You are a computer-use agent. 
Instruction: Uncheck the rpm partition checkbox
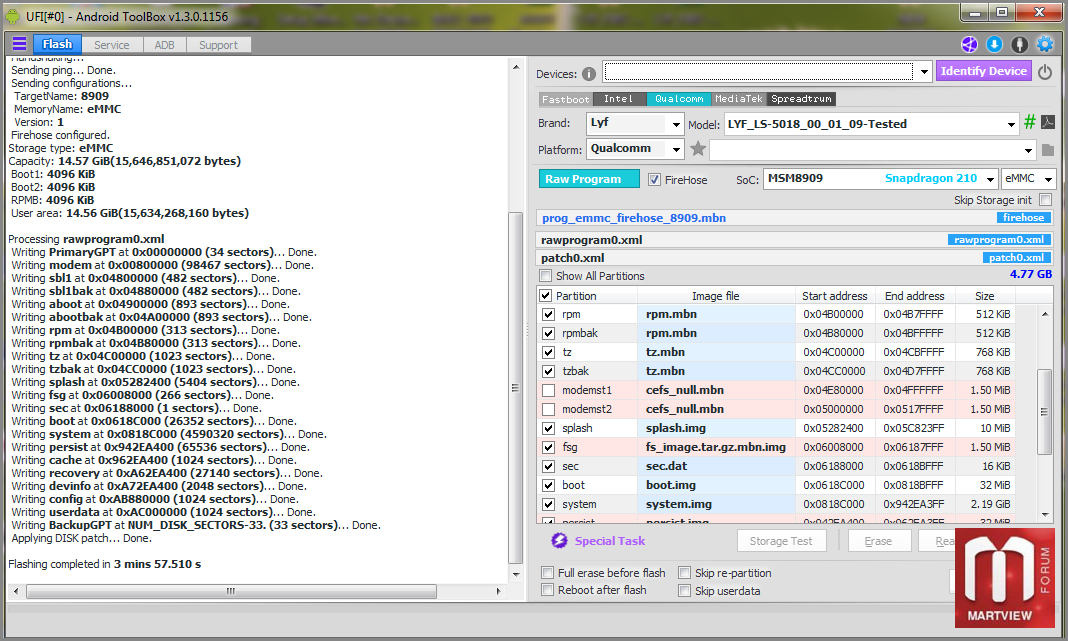[548, 314]
